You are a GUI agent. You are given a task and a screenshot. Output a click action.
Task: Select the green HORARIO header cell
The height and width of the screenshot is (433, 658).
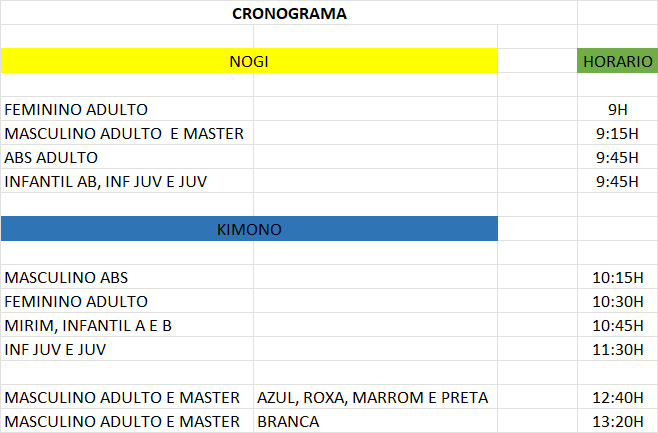point(617,61)
